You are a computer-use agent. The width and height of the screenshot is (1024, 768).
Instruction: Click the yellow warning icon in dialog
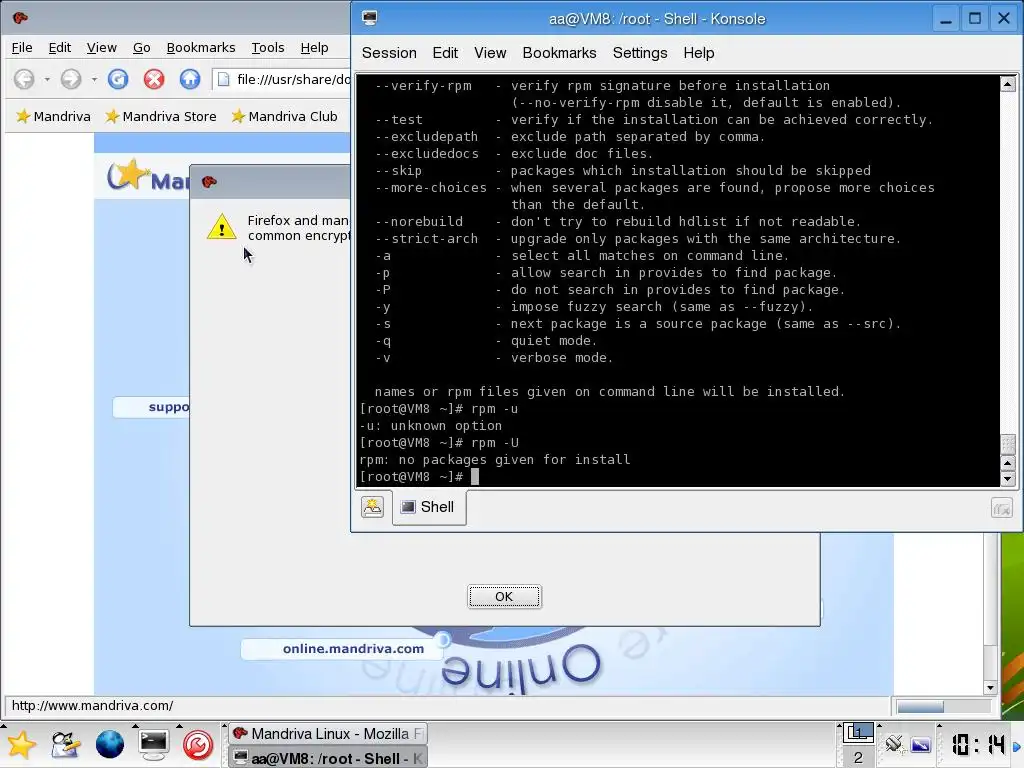click(221, 227)
